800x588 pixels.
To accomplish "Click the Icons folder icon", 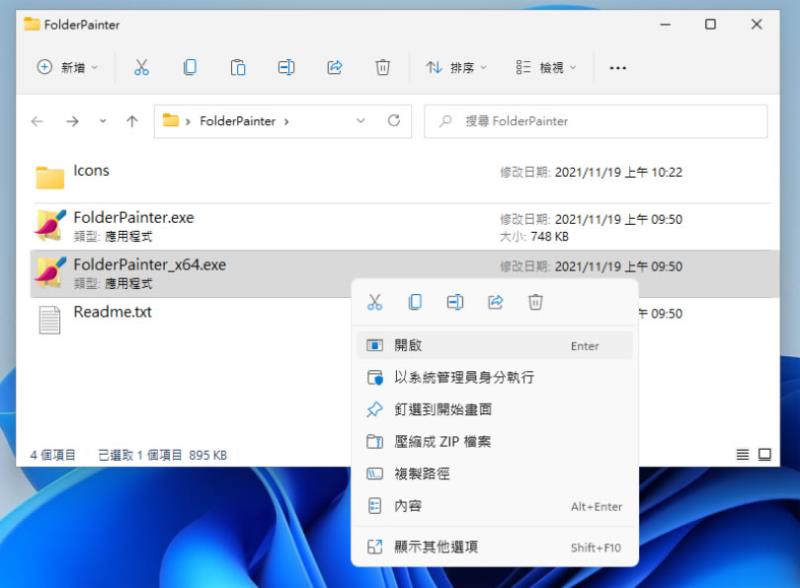I will [50, 177].
